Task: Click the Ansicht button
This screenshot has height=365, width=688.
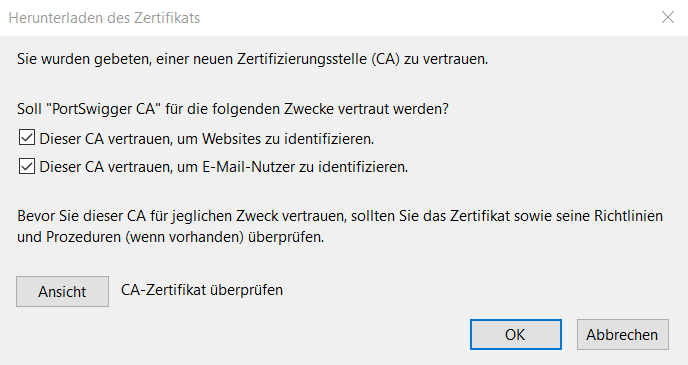Action: tap(62, 291)
